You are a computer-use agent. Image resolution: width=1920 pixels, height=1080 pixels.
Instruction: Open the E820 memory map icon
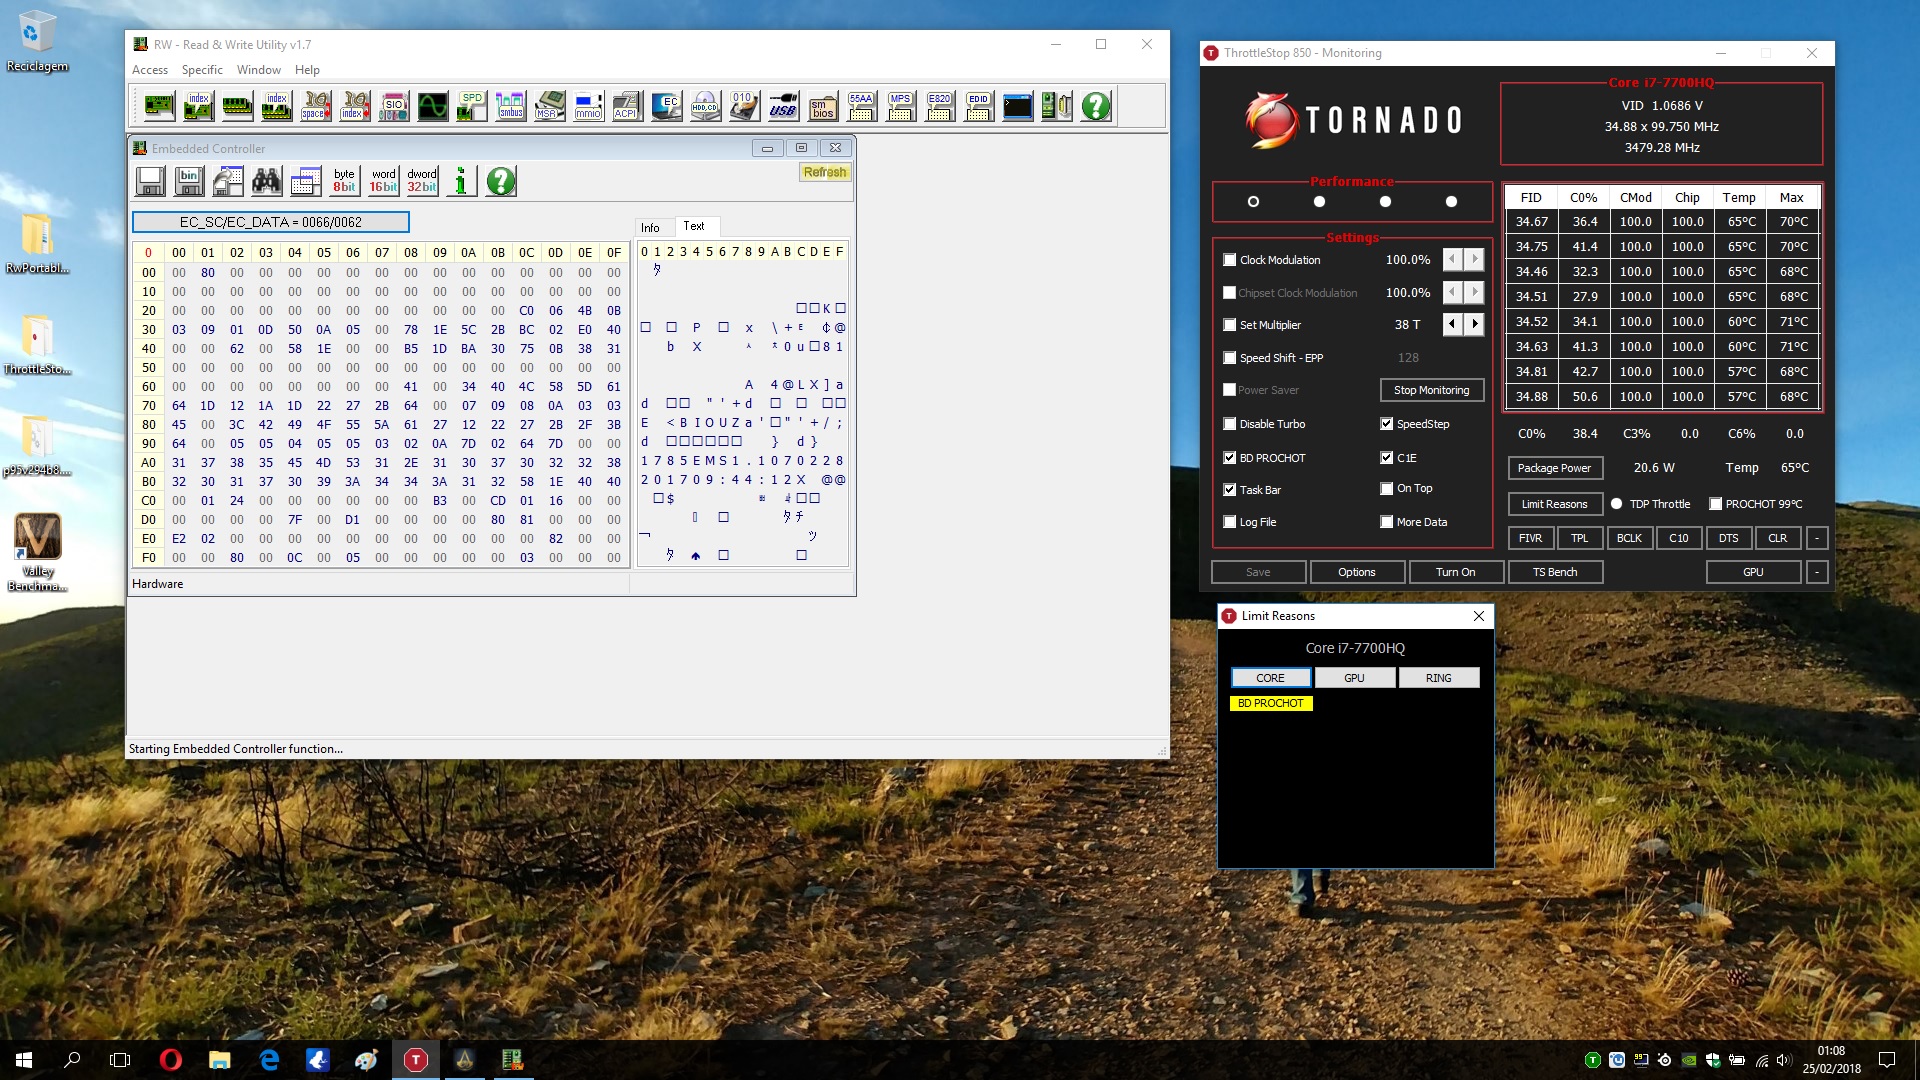[x=939, y=105]
